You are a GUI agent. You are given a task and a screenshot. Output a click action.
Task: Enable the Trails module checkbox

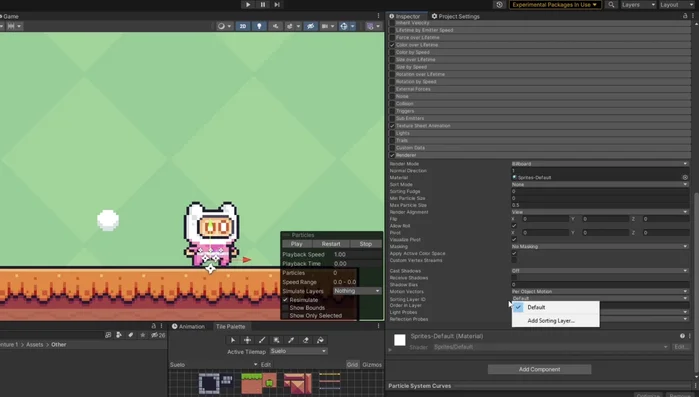pyautogui.click(x=392, y=140)
